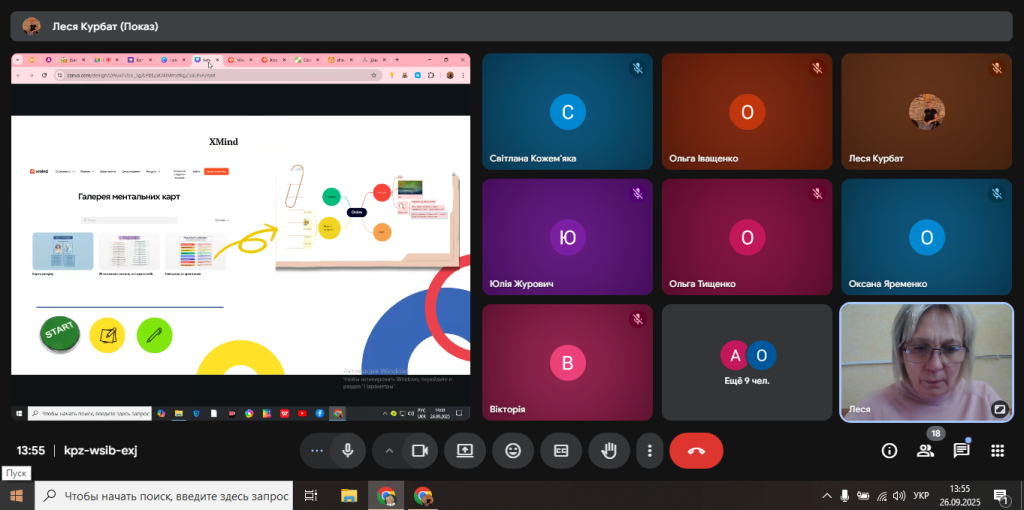Open emoji reactions panel

513,450
